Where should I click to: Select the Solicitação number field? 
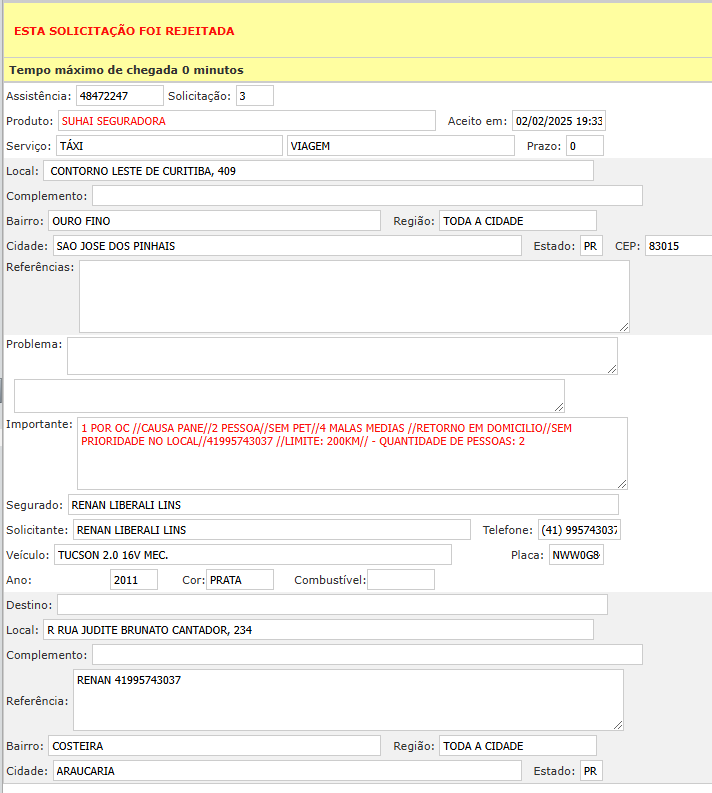254,96
